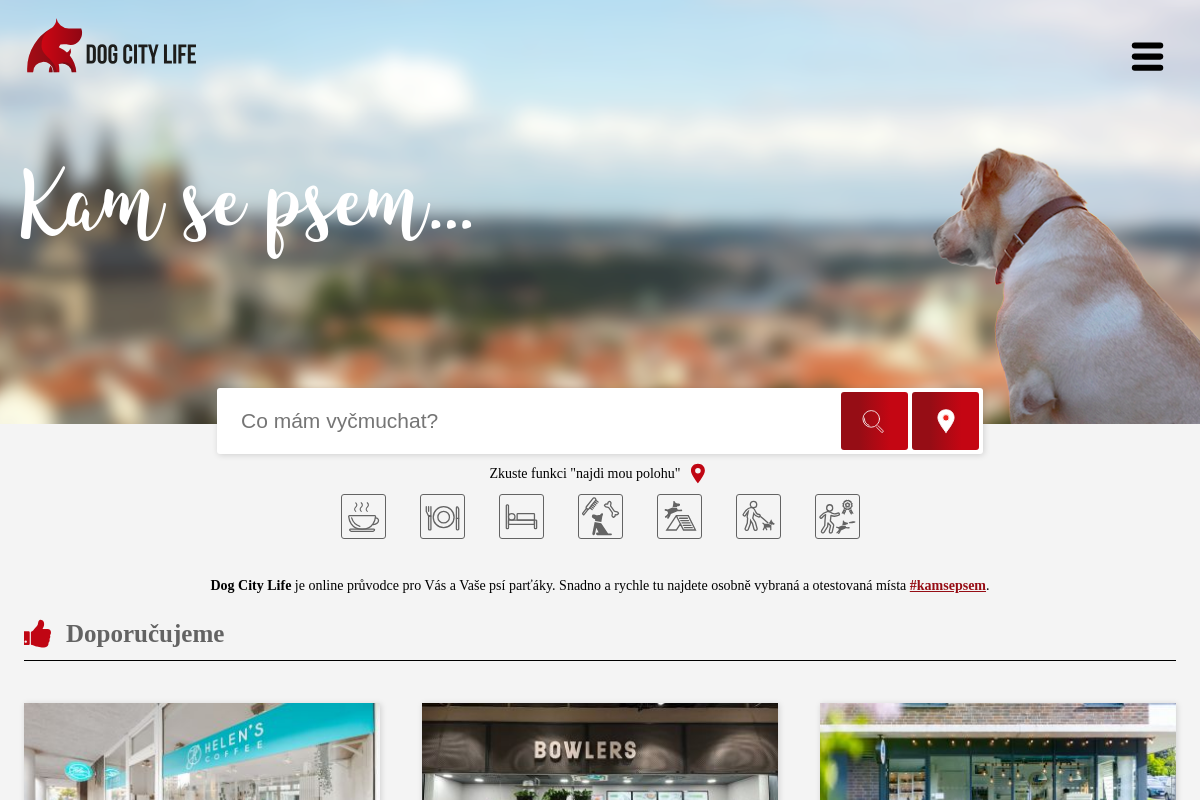
Task: Click the red location pin button
Action: [x=945, y=421]
